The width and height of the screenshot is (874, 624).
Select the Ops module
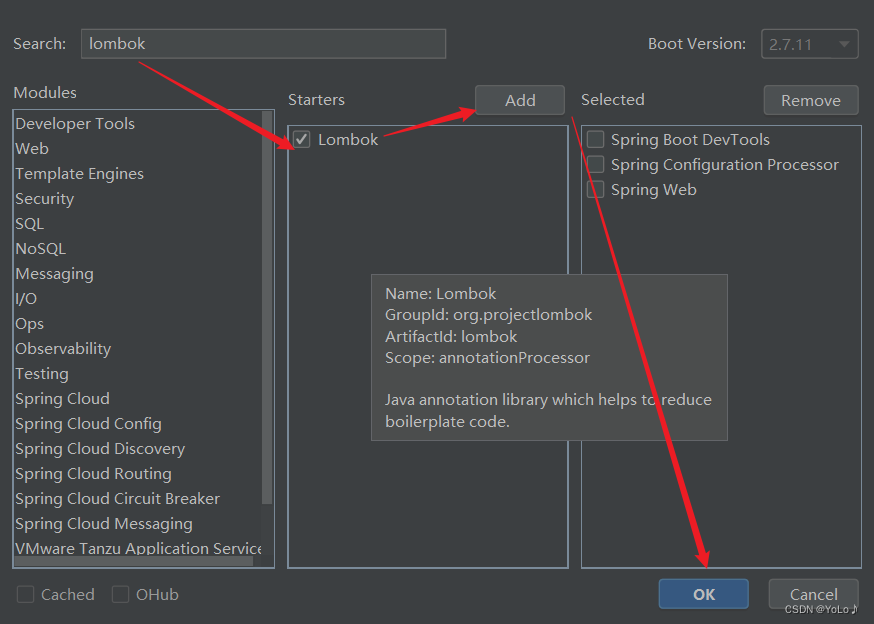(x=137, y=324)
